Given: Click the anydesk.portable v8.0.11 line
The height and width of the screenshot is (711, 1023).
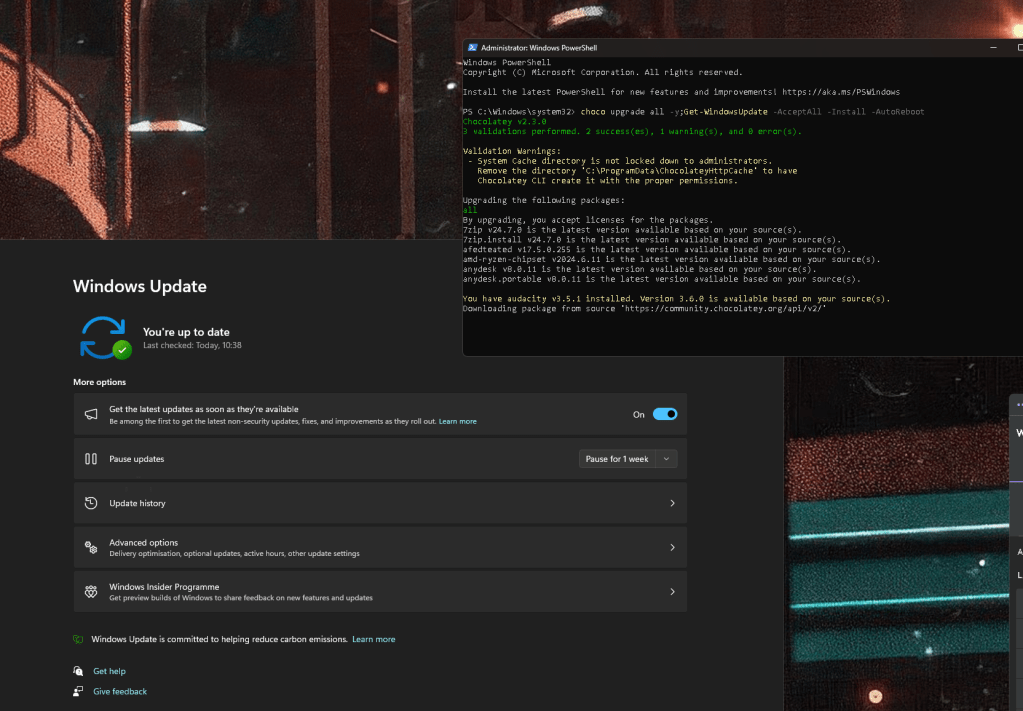Looking at the screenshot, I should 662,279.
